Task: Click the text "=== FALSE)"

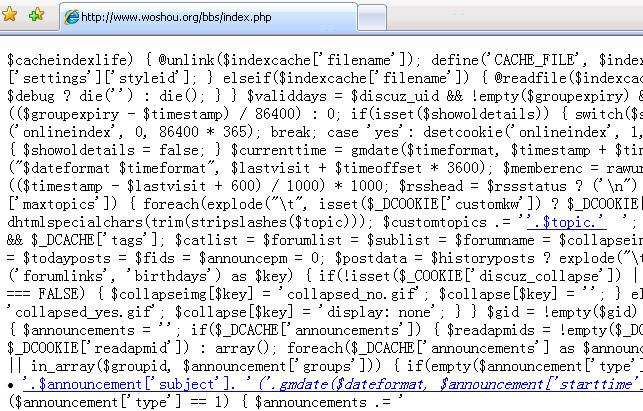Action: (46, 295)
